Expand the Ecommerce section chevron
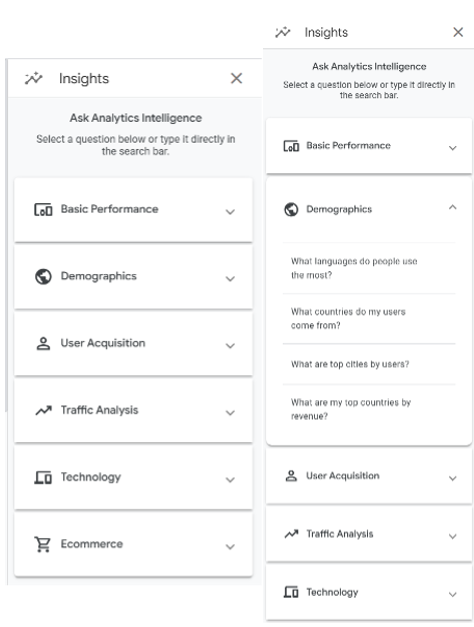Image resolution: width=474 pixels, height=627 pixels. click(x=230, y=547)
